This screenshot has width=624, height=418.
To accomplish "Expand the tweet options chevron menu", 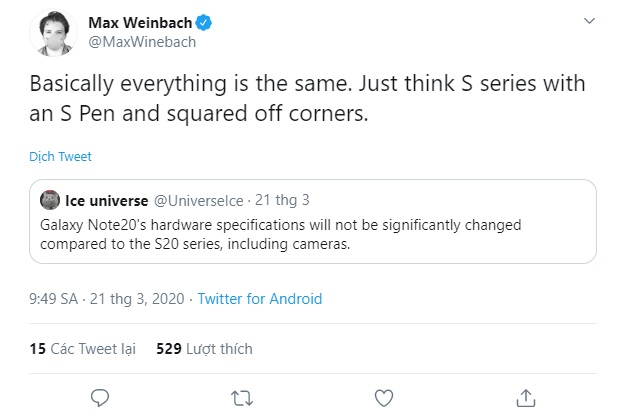I will click(589, 21).
